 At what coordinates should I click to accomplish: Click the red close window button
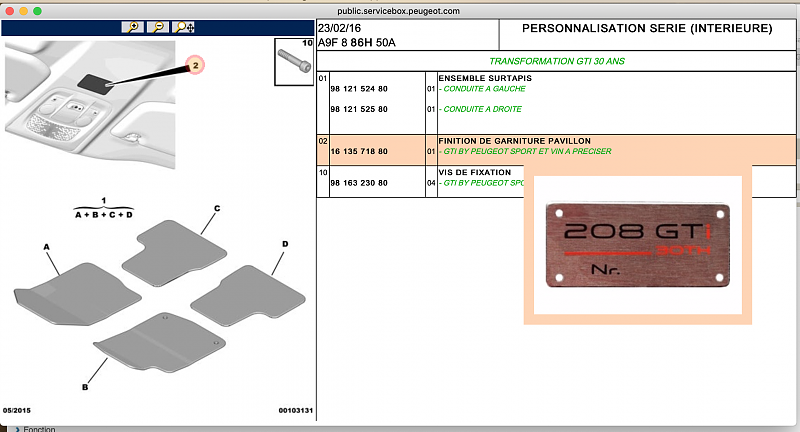[x=10, y=11]
